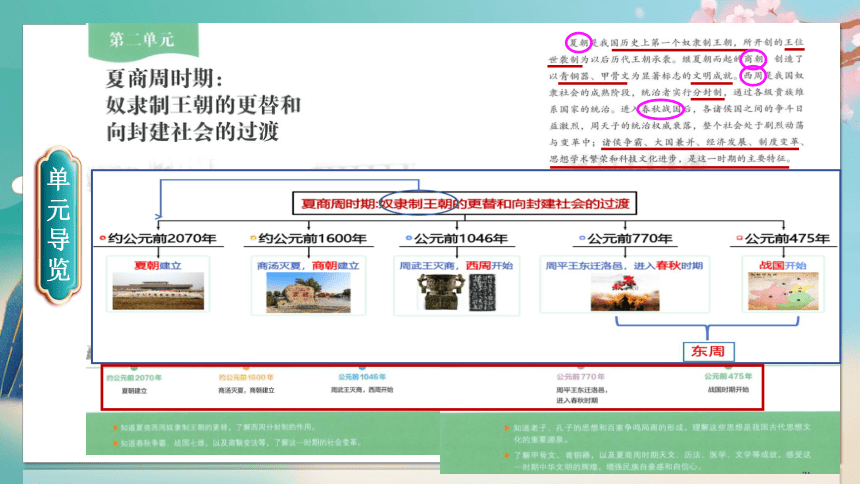This screenshot has height=484, width=860.
Task: Click small 夏朝建立 text in the red-framed strip
Action: (x=134, y=391)
